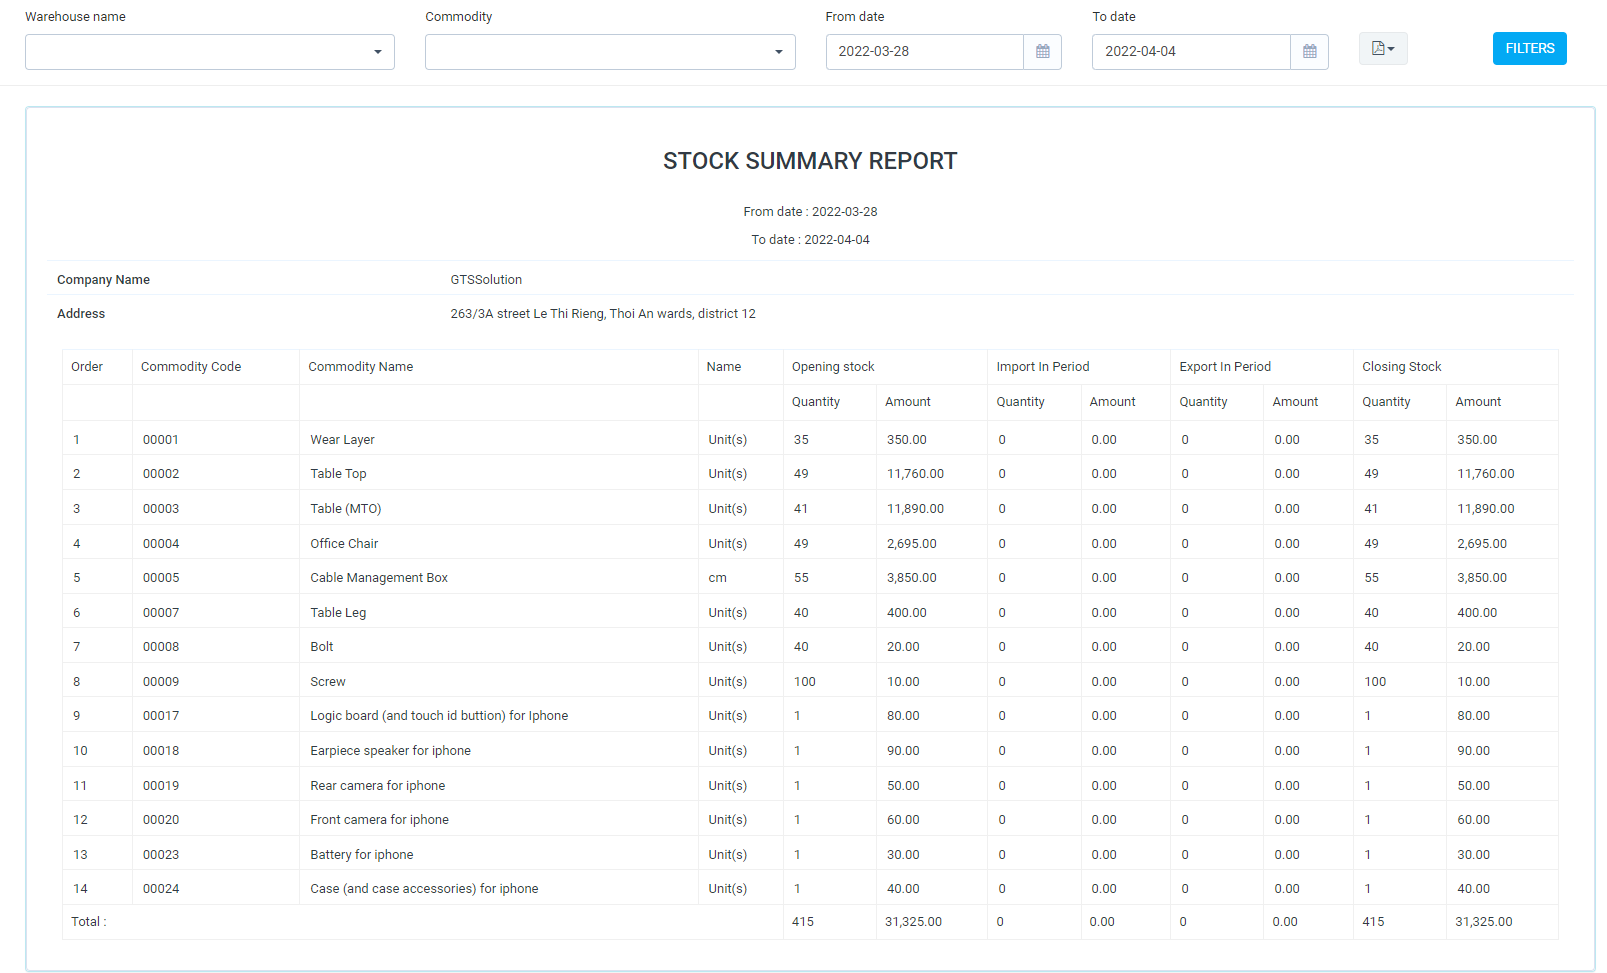Open the From date calendar icon

[x=1042, y=52]
